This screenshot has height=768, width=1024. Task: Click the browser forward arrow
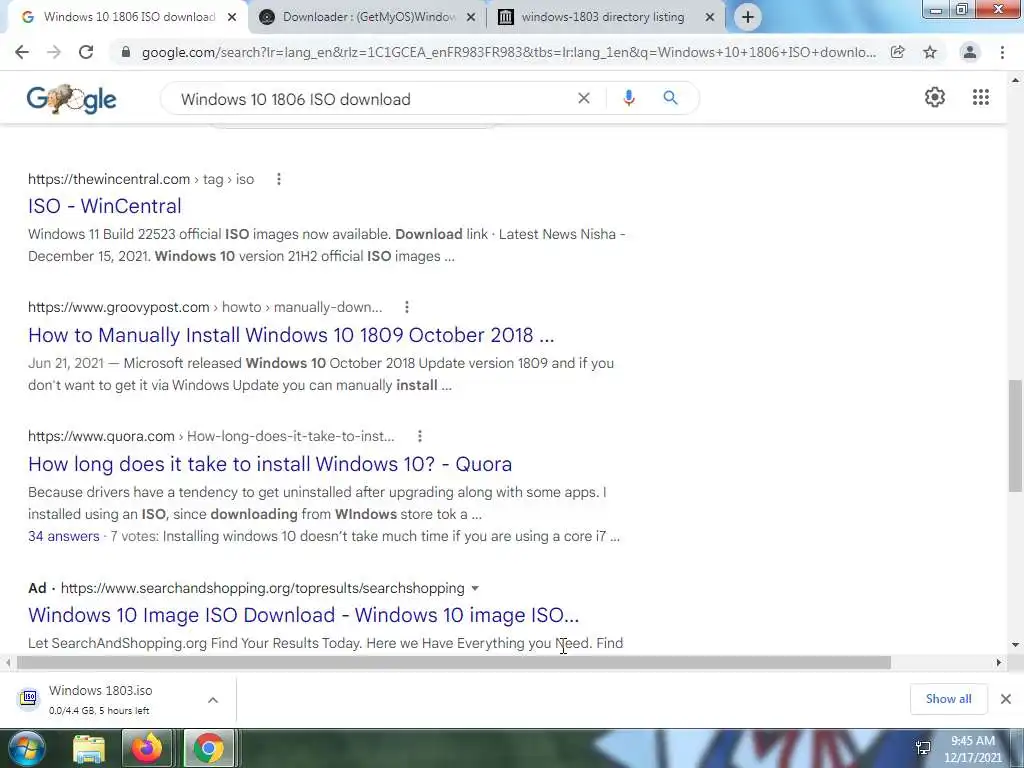54,52
